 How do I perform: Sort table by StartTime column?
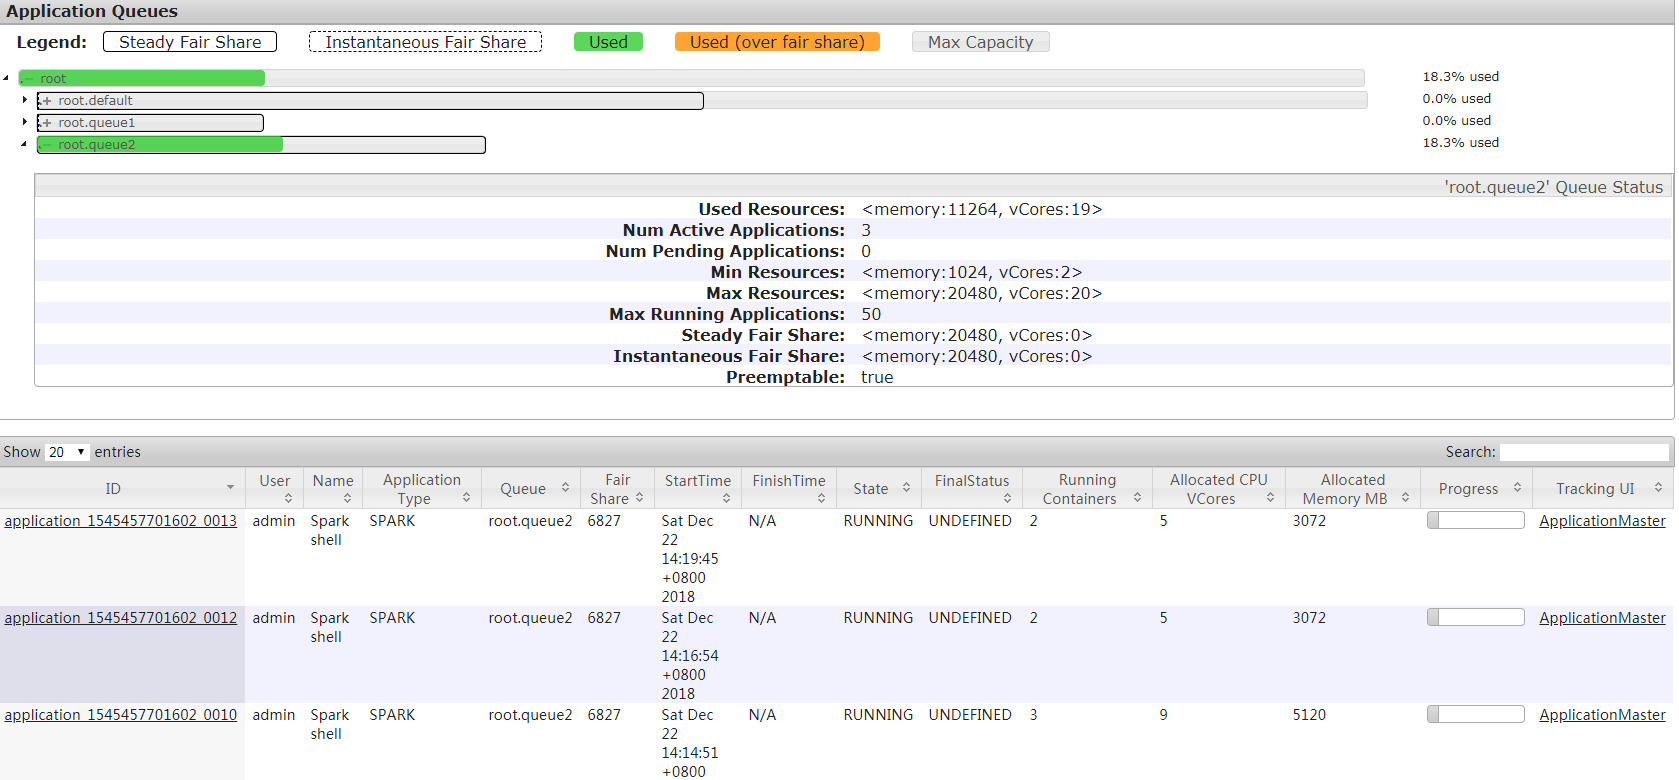pyautogui.click(x=698, y=488)
